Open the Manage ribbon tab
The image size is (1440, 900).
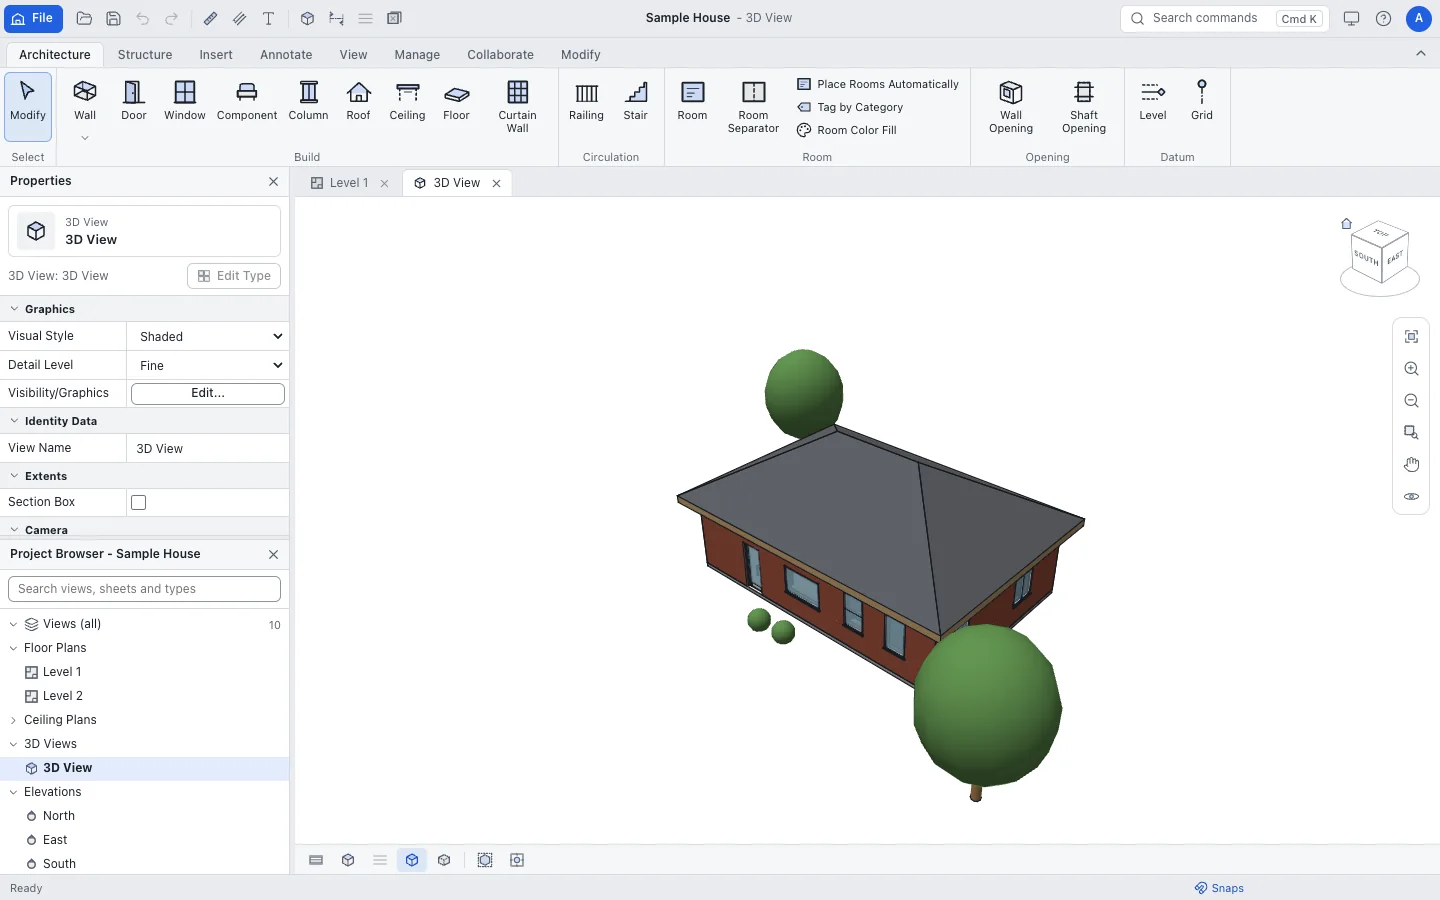[x=417, y=55]
